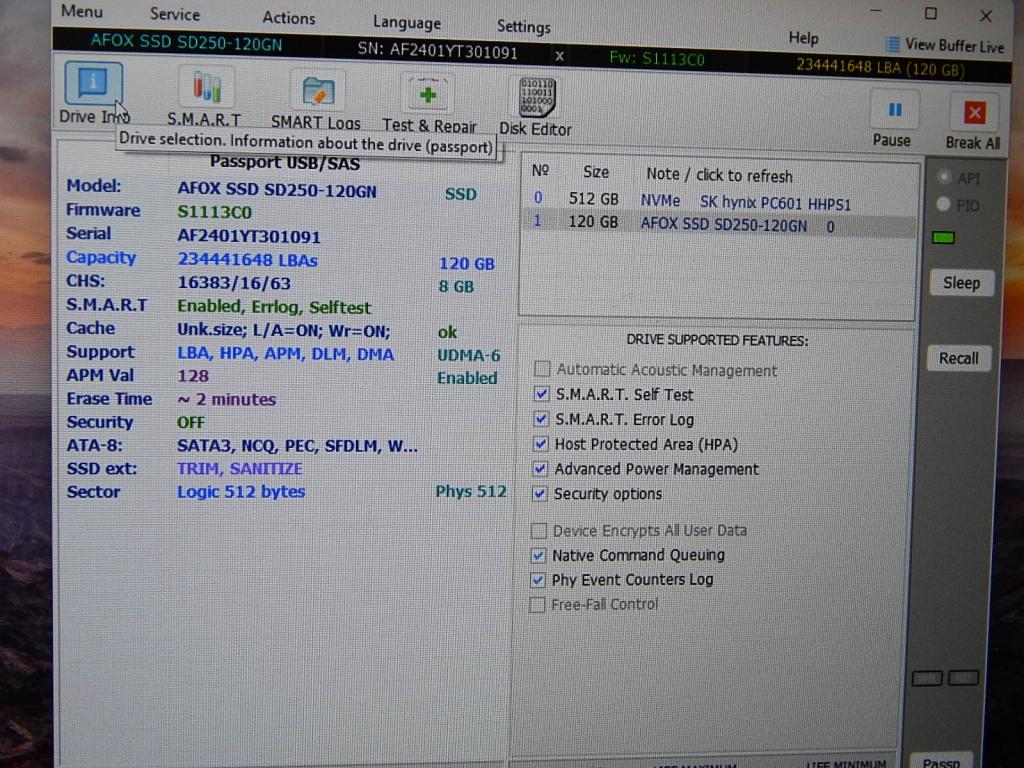Image resolution: width=1024 pixels, height=768 pixels.
Task: Open SMART Logs from the toolbar
Action: [x=318, y=91]
